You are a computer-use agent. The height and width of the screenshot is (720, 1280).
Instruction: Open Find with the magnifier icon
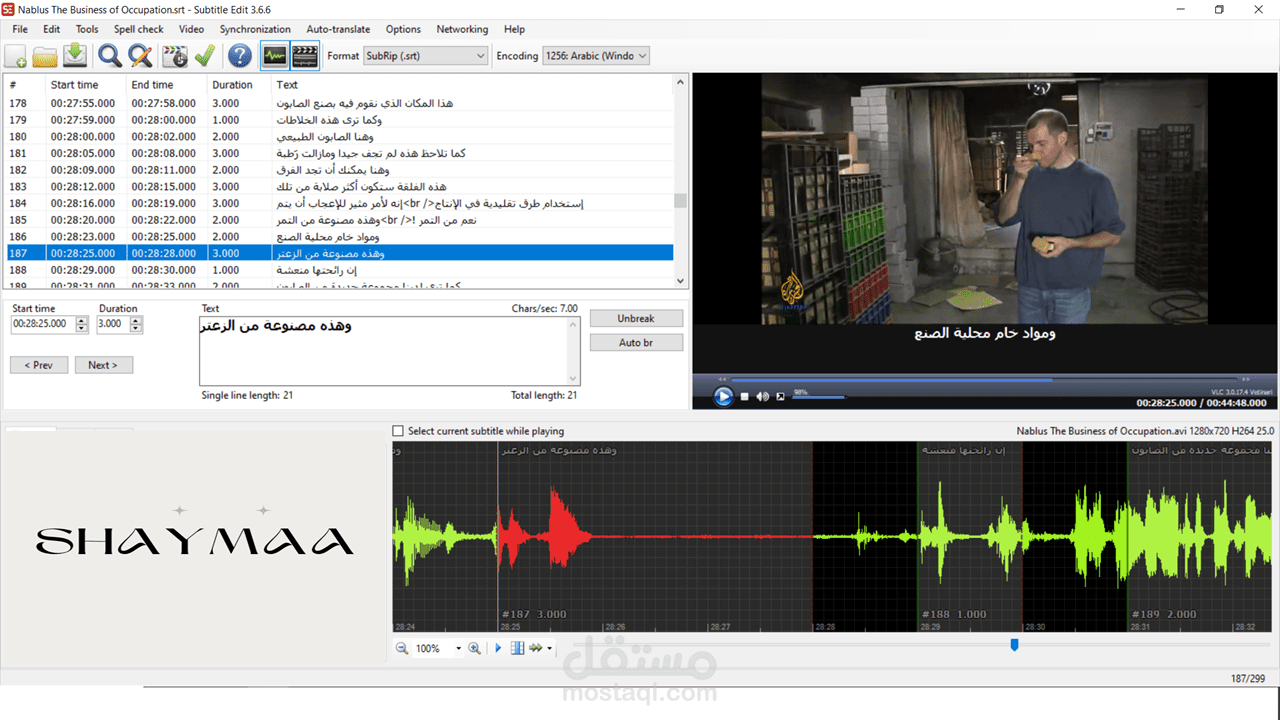(110, 56)
